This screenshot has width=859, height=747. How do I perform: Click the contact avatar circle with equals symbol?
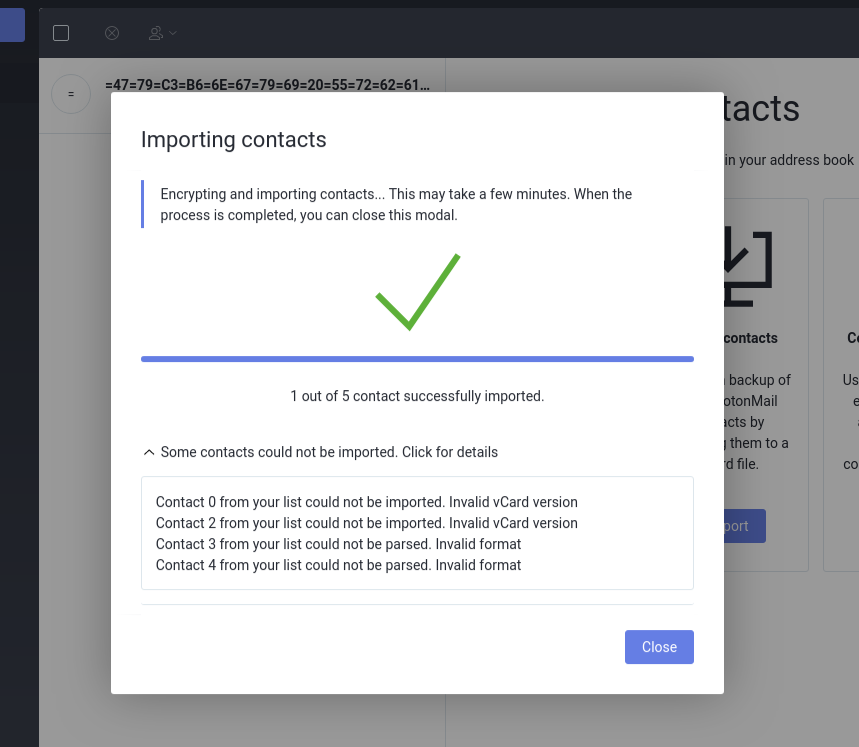tap(70, 94)
